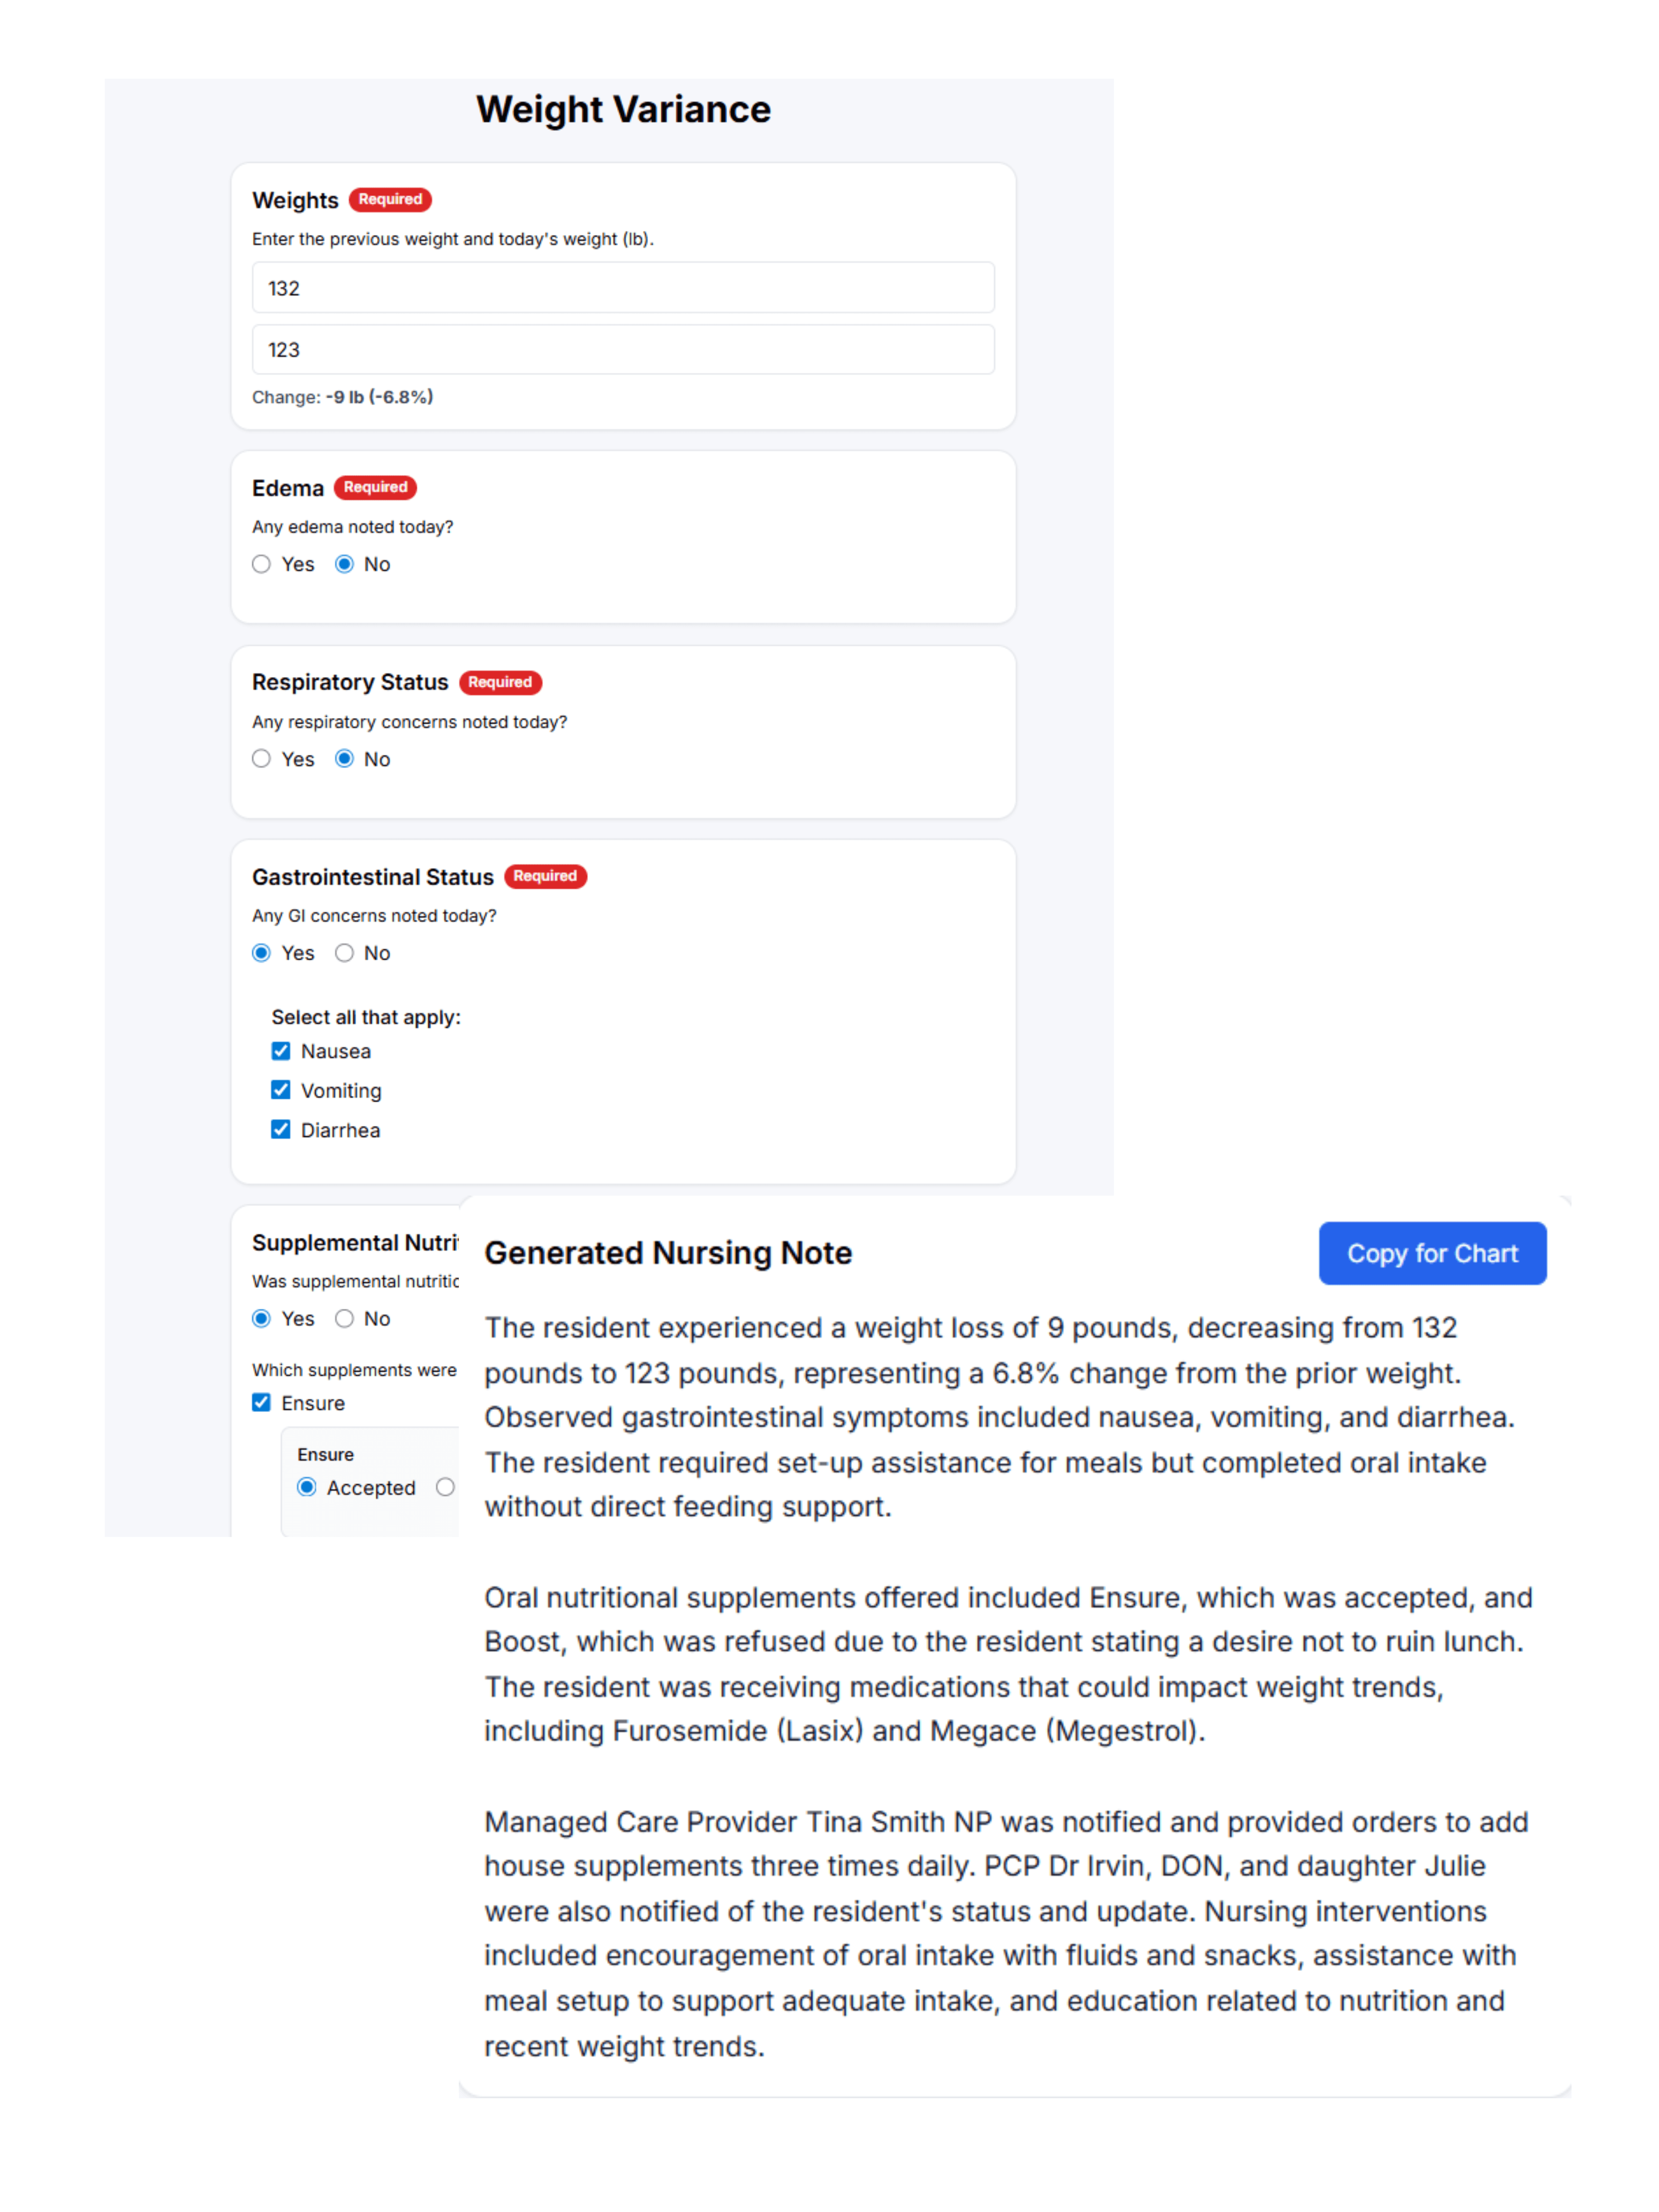Click the Copy for Chart button
Viewport: 1659px width, 2212px height.
click(1431, 1253)
